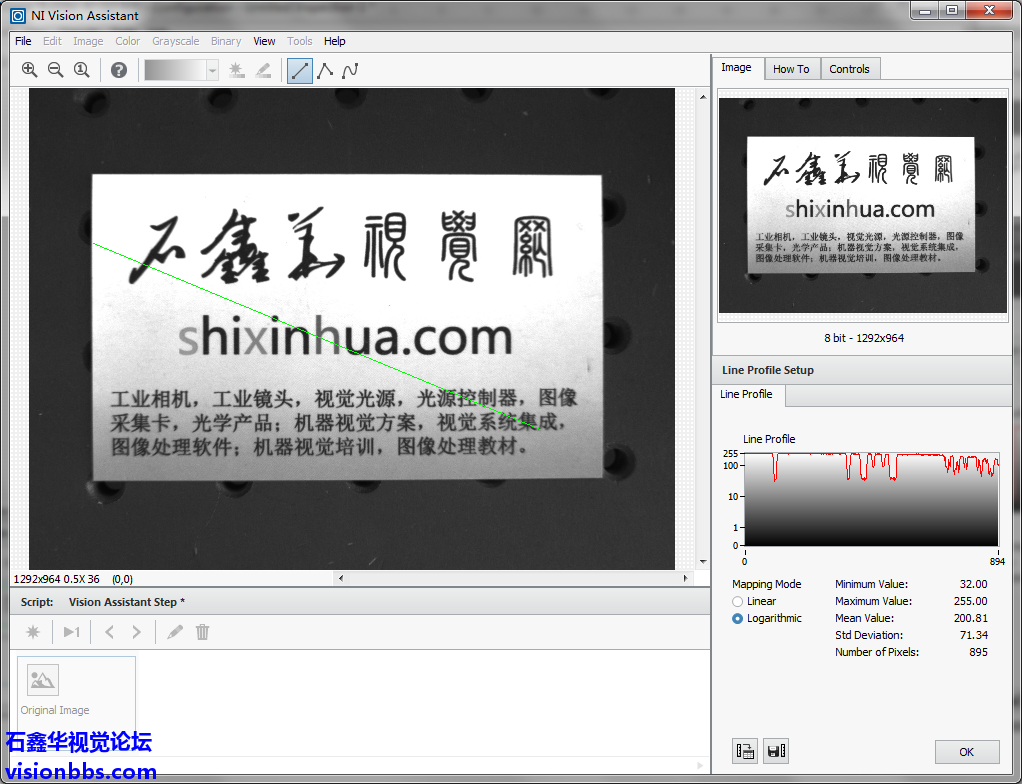Select the Broken Line tool
Image resolution: width=1022 pixels, height=784 pixels.
[x=325, y=70]
